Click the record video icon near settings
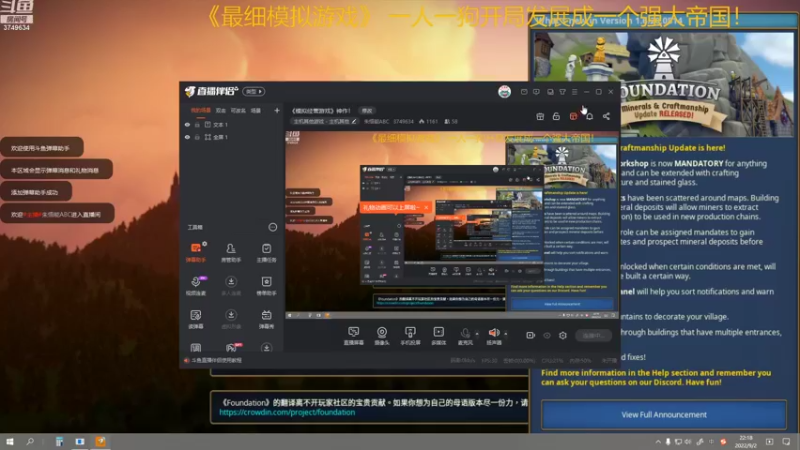The image size is (800, 450). coord(531,335)
